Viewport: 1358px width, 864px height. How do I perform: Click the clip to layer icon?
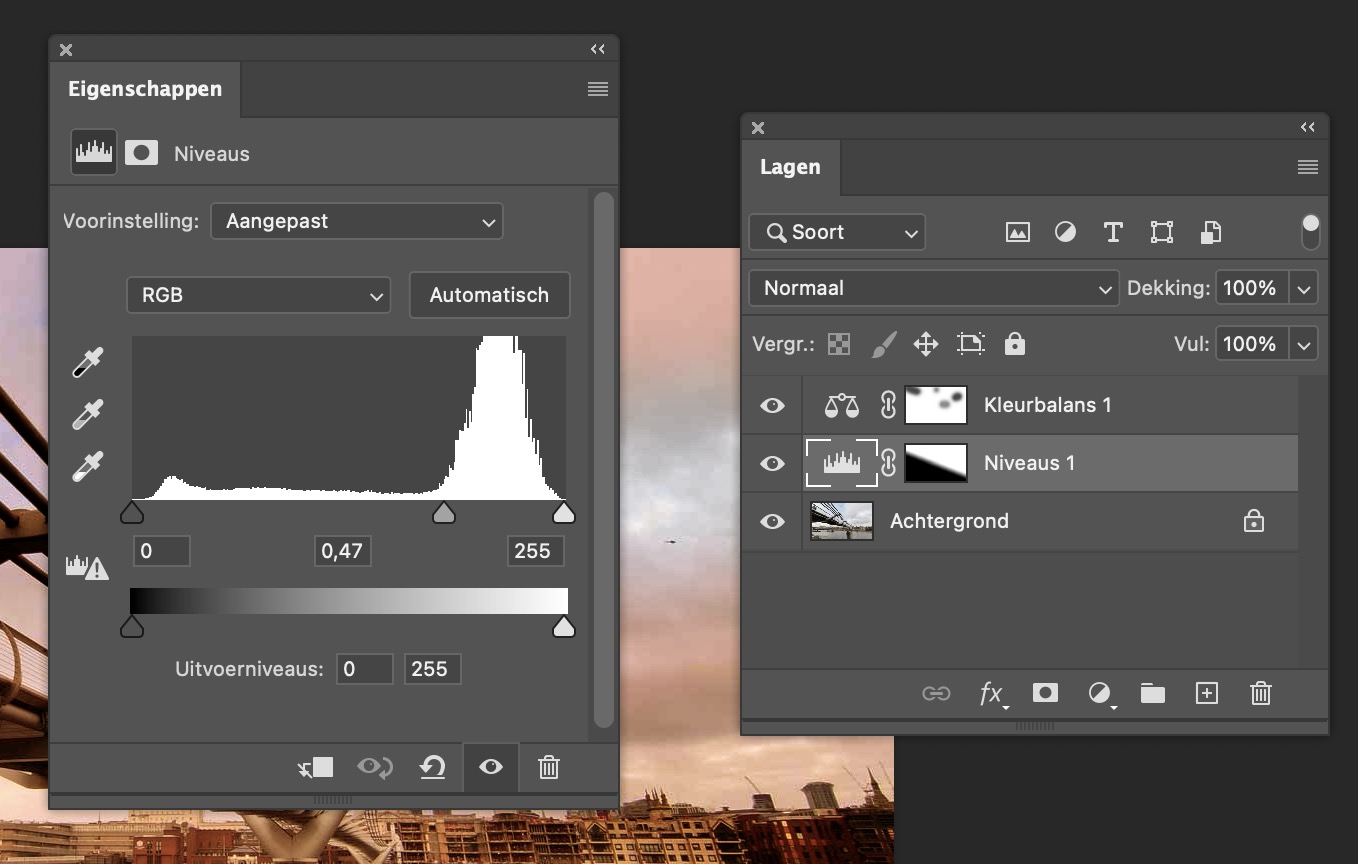[x=317, y=767]
